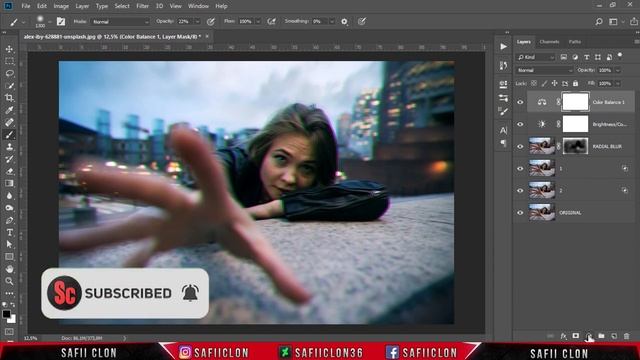This screenshot has height=360, width=640.
Task: Select the Brush tool in toolbox
Action: (9, 135)
